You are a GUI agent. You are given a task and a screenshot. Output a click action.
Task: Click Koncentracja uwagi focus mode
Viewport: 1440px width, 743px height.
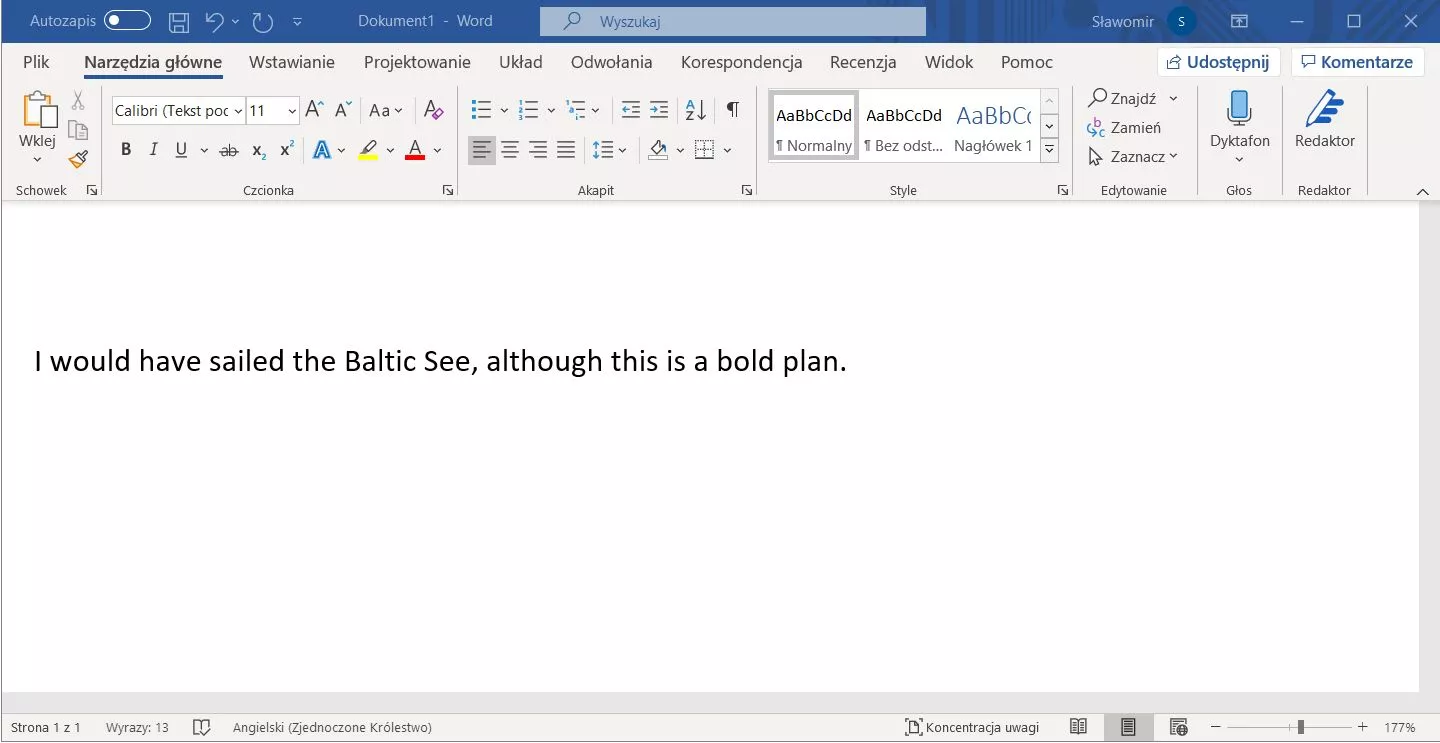(x=972, y=727)
